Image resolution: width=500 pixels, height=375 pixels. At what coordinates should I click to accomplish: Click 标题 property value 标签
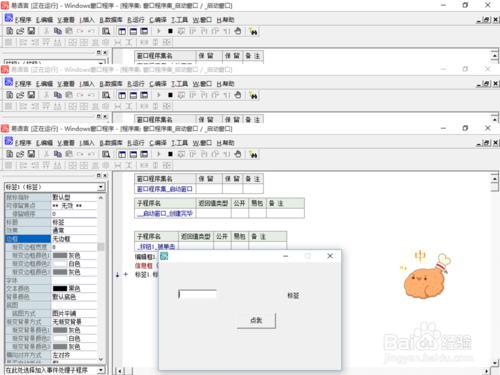tap(74, 222)
